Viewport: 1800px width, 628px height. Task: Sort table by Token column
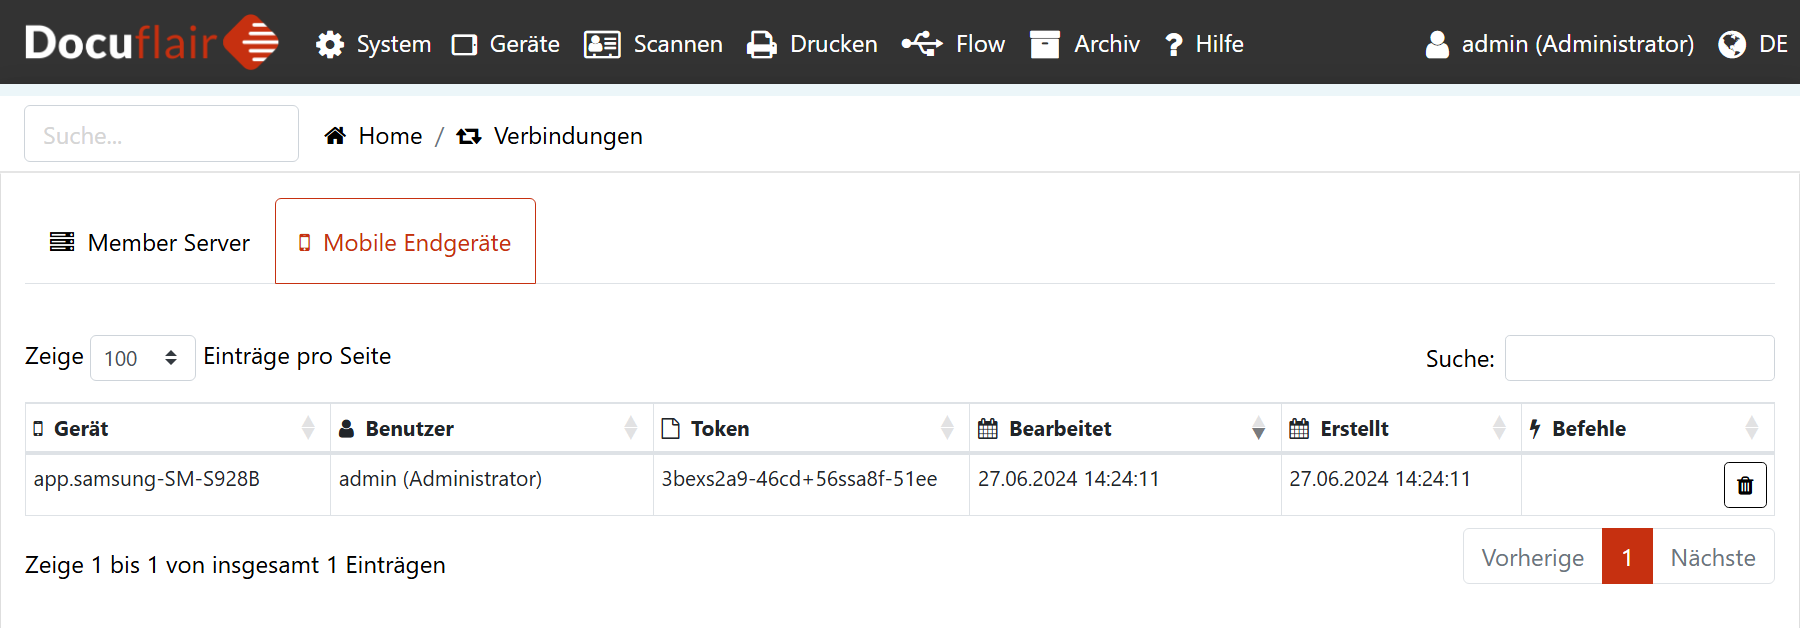click(x=812, y=428)
